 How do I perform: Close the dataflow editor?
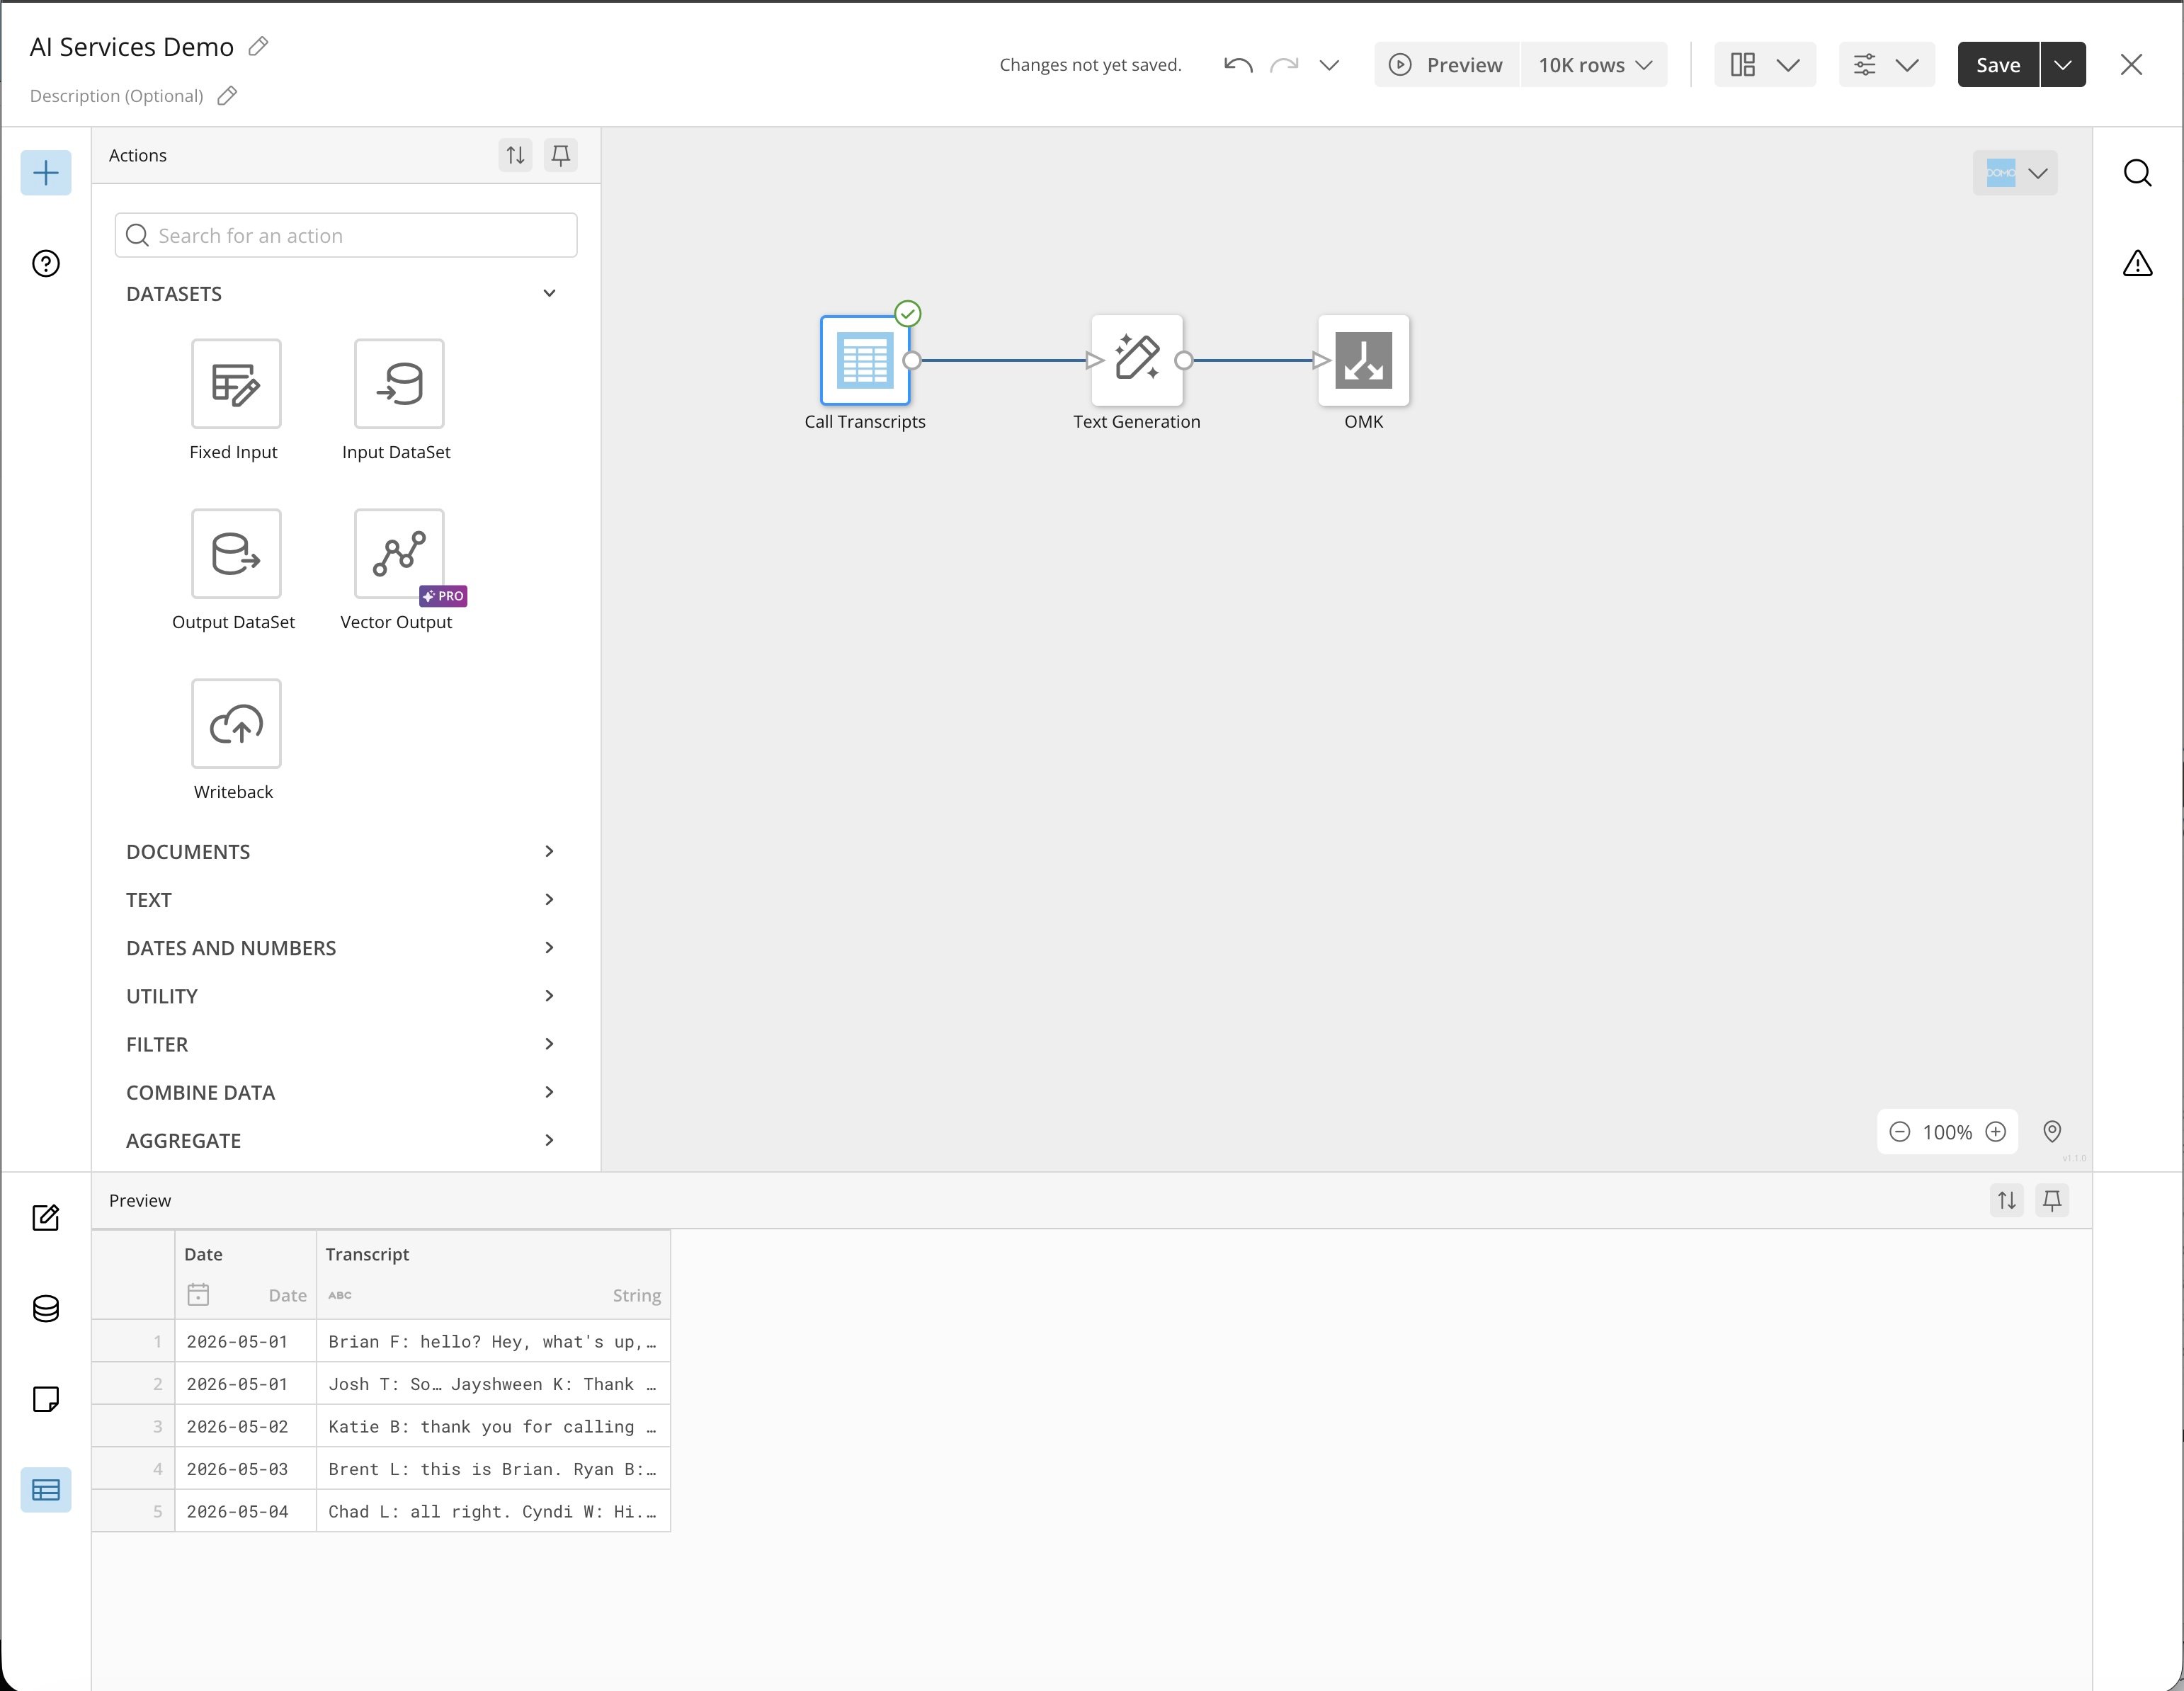point(2131,65)
